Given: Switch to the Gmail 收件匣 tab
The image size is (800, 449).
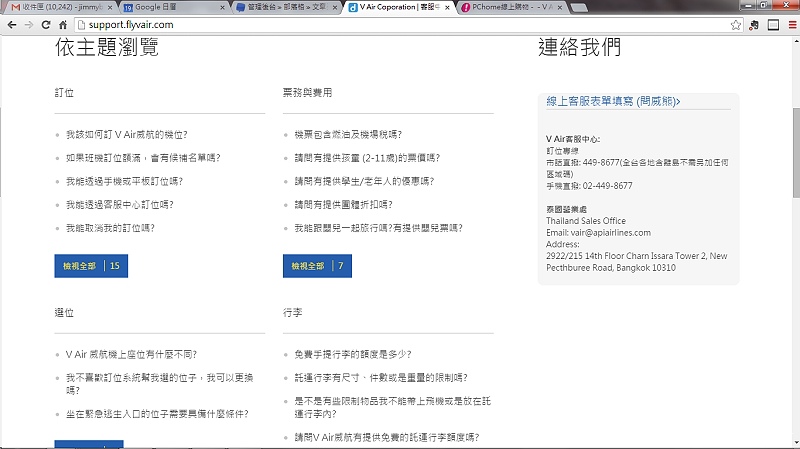Looking at the screenshot, I should 61,7.
